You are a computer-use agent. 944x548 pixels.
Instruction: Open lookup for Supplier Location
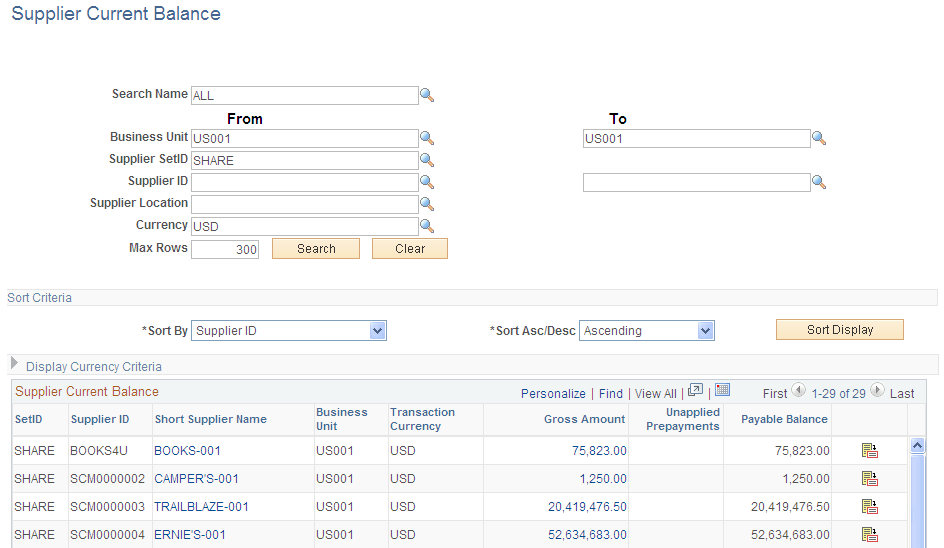tap(427, 204)
